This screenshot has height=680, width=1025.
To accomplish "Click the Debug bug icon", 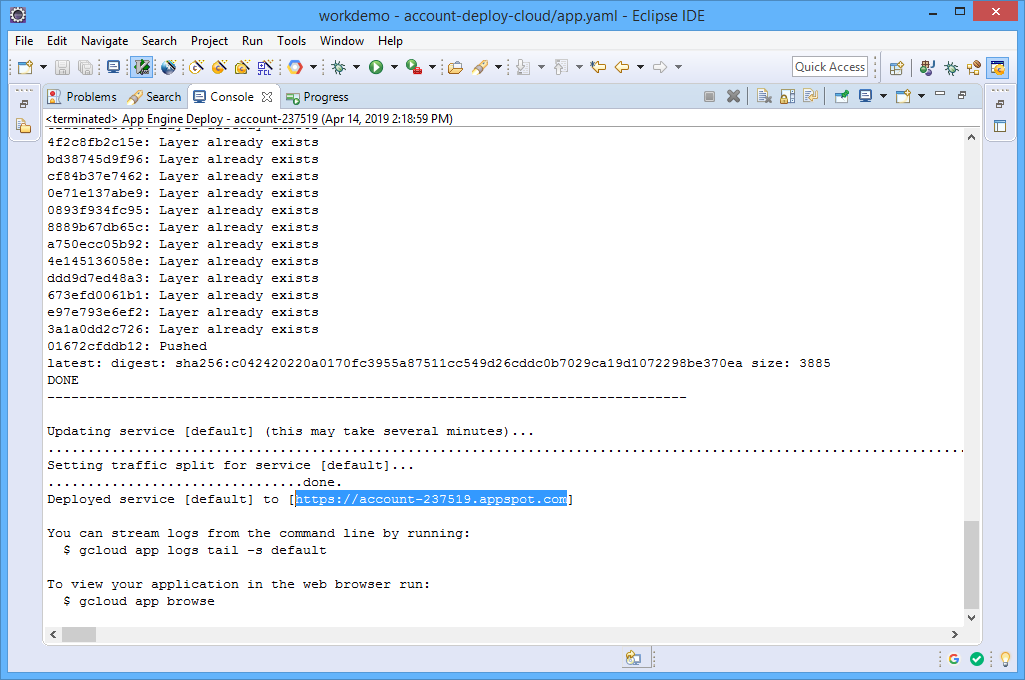I will pyautogui.click(x=339, y=67).
